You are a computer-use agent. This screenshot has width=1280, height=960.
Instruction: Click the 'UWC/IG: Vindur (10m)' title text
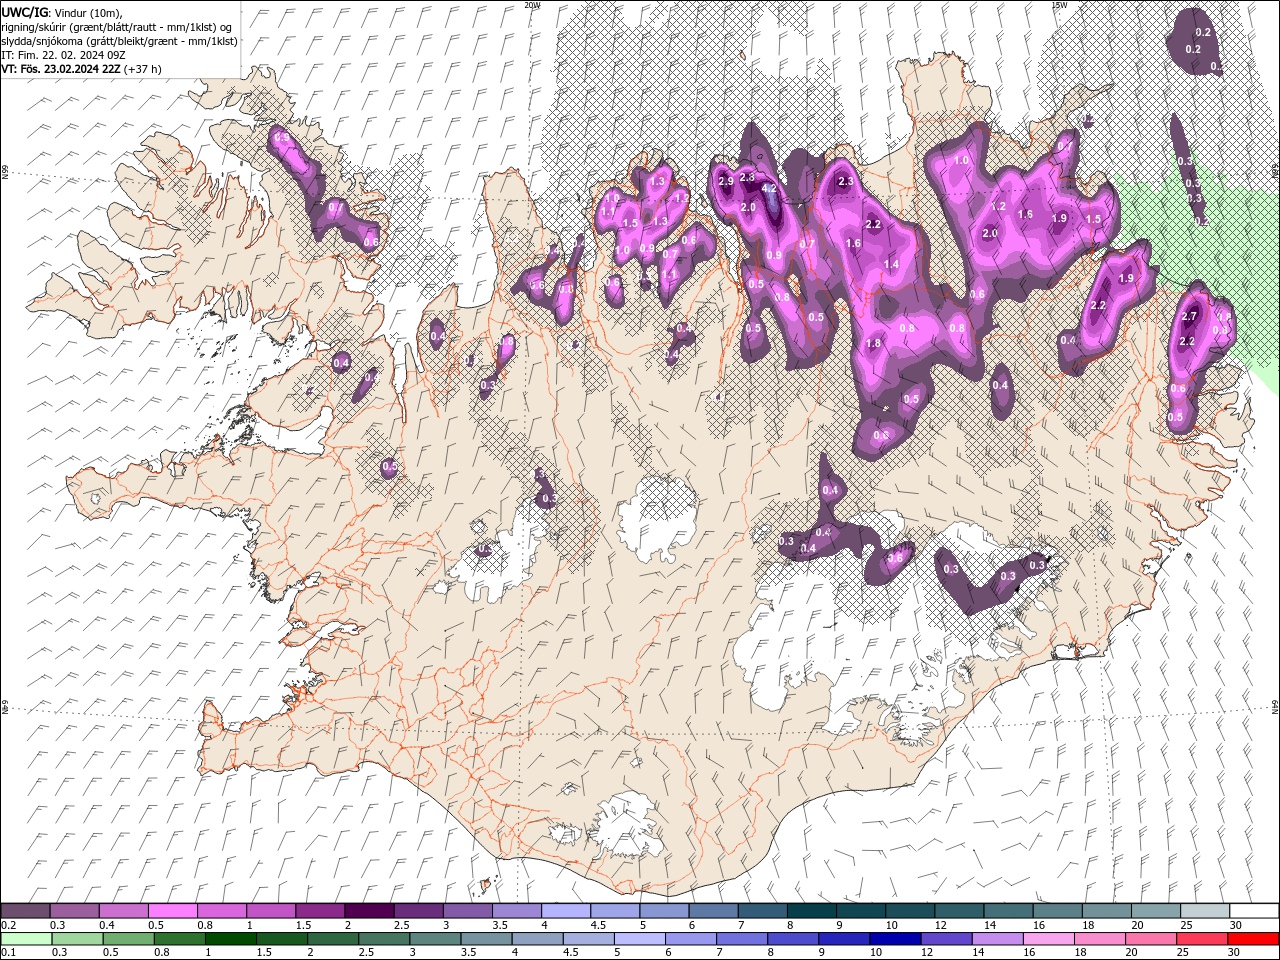pyautogui.click(x=62, y=12)
